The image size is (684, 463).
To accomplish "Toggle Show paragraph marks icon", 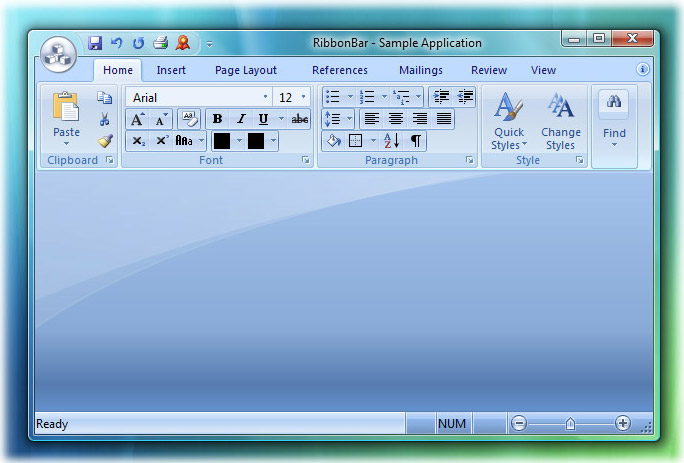I will (415, 141).
